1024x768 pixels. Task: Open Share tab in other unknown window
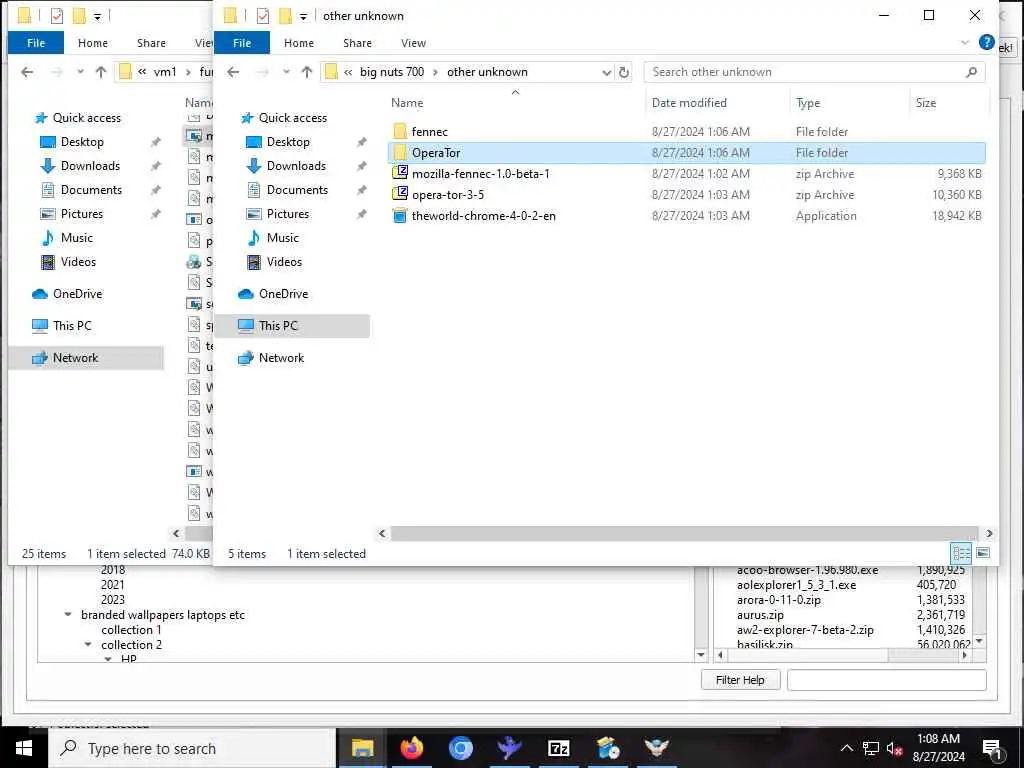pyautogui.click(x=357, y=42)
